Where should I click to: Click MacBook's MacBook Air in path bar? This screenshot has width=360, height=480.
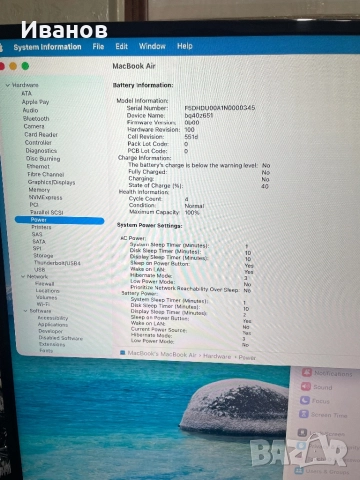[162, 354]
